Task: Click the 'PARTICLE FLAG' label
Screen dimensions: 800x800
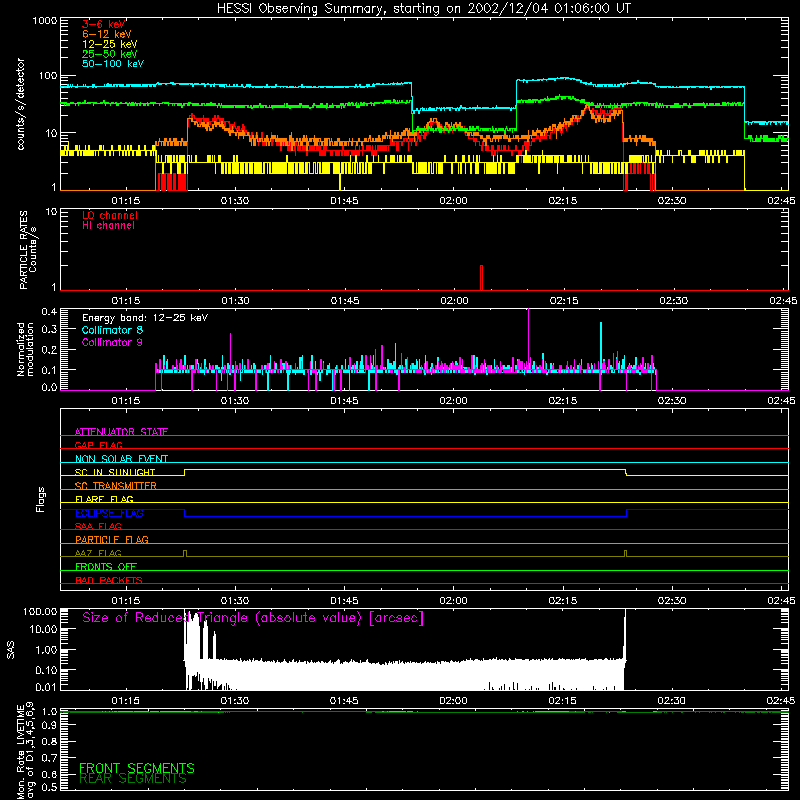Action: tap(112, 539)
